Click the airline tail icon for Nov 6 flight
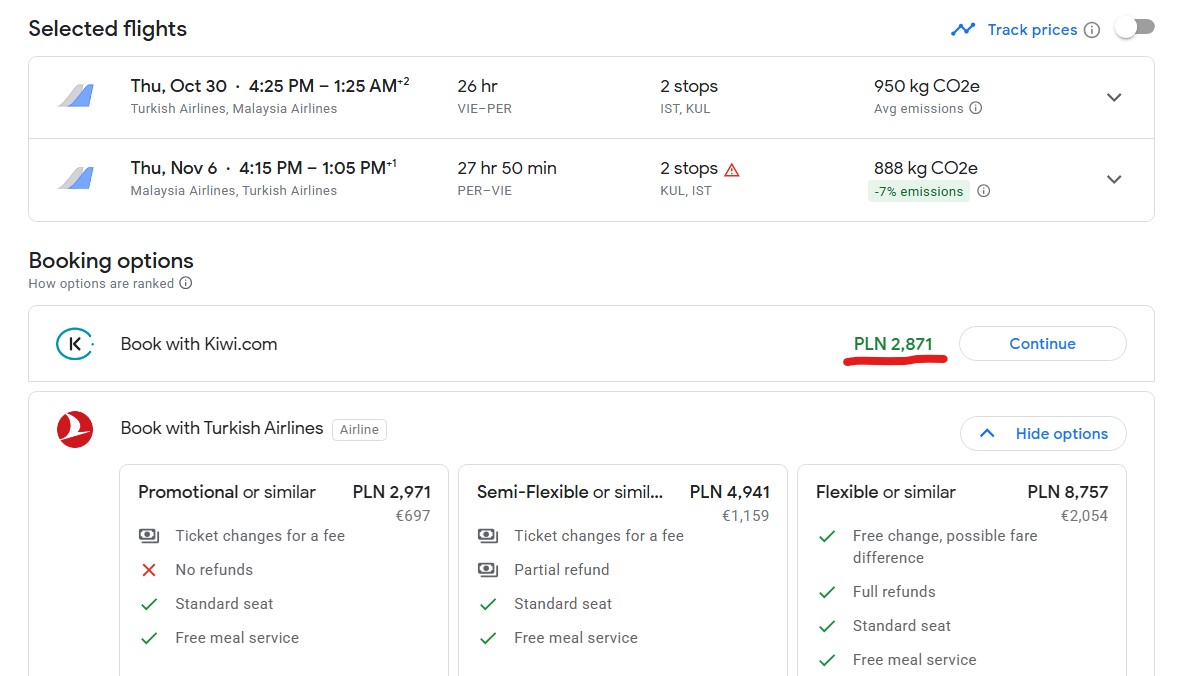The height and width of the screenshot is (676, 1180). (x=76, y=178)
